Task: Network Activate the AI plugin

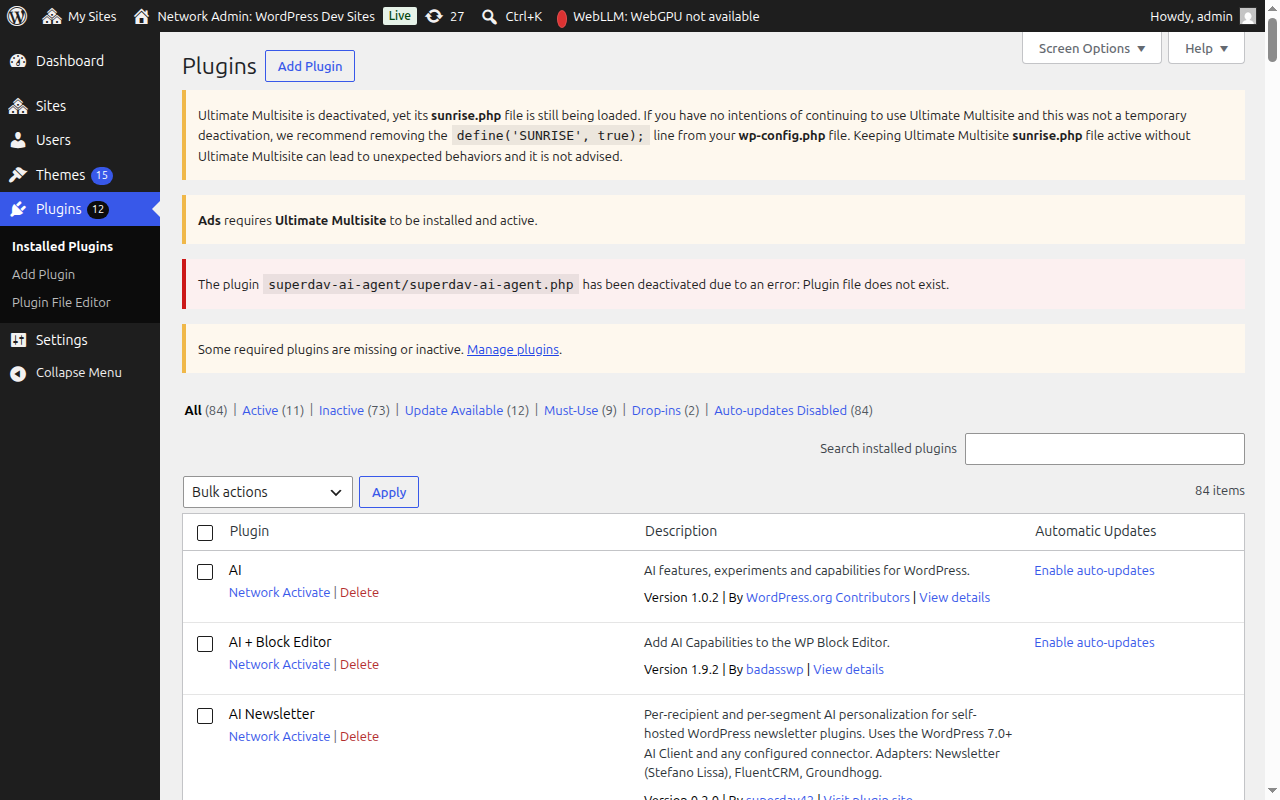Action: pyautogui.click(x=279, y=592)
